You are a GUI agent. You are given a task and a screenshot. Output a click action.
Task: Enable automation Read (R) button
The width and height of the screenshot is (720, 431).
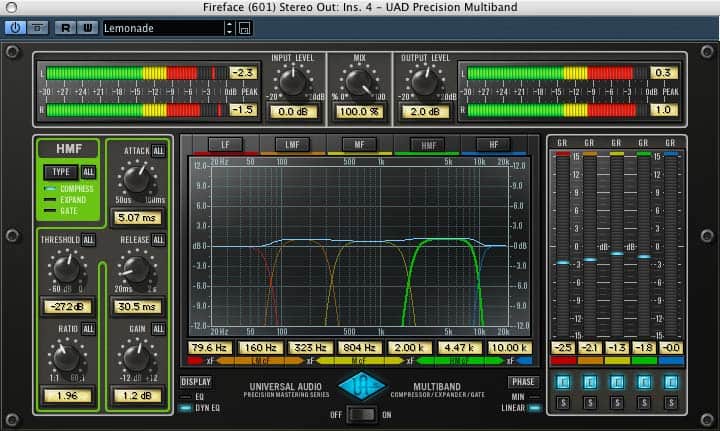pyautogui.click(x=65, y=28)
